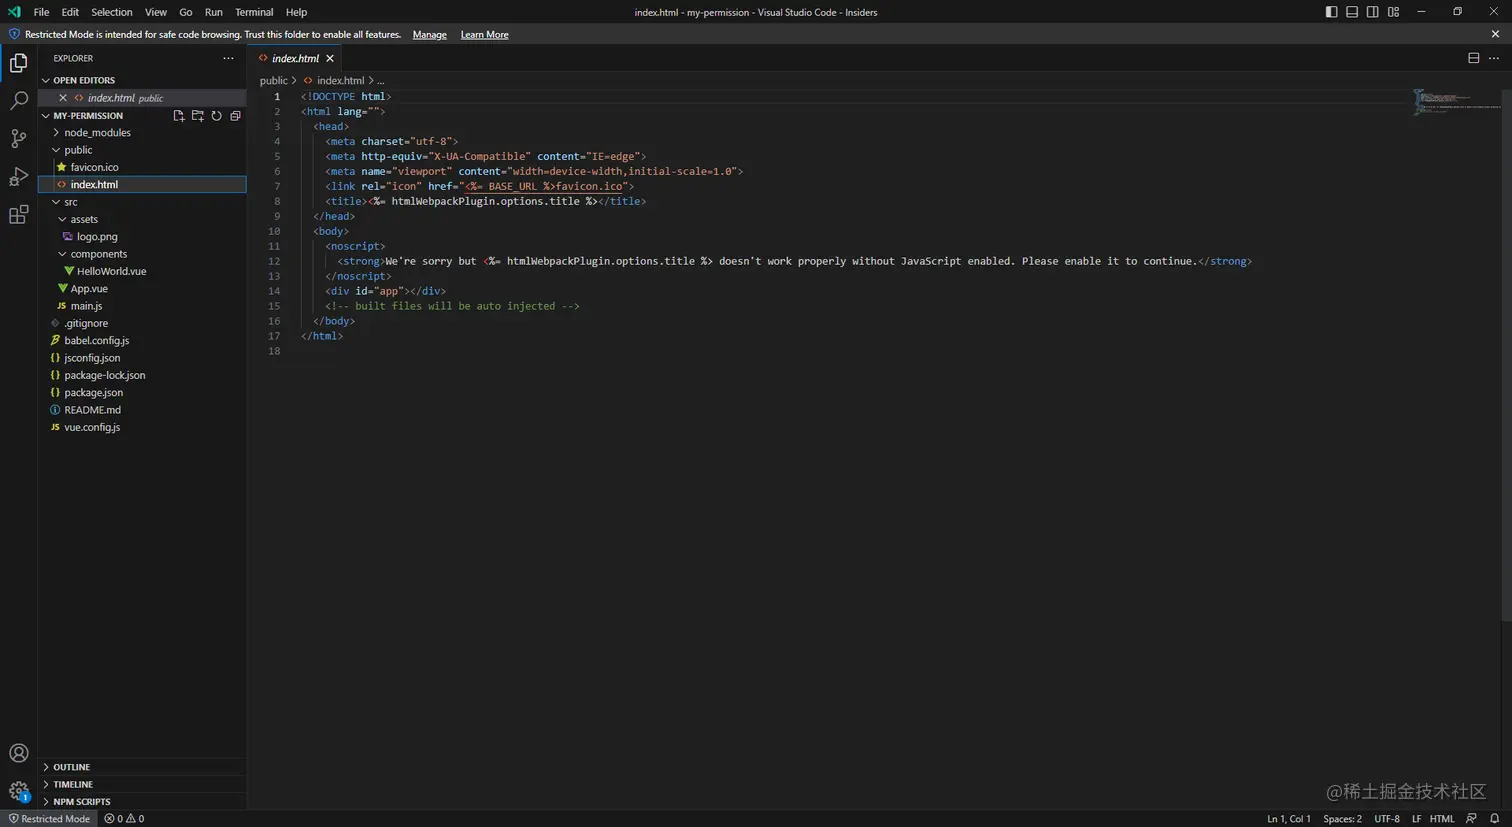1512x827 pixels.
Task: Open the Run menu
Action: (x=214, y=12)
